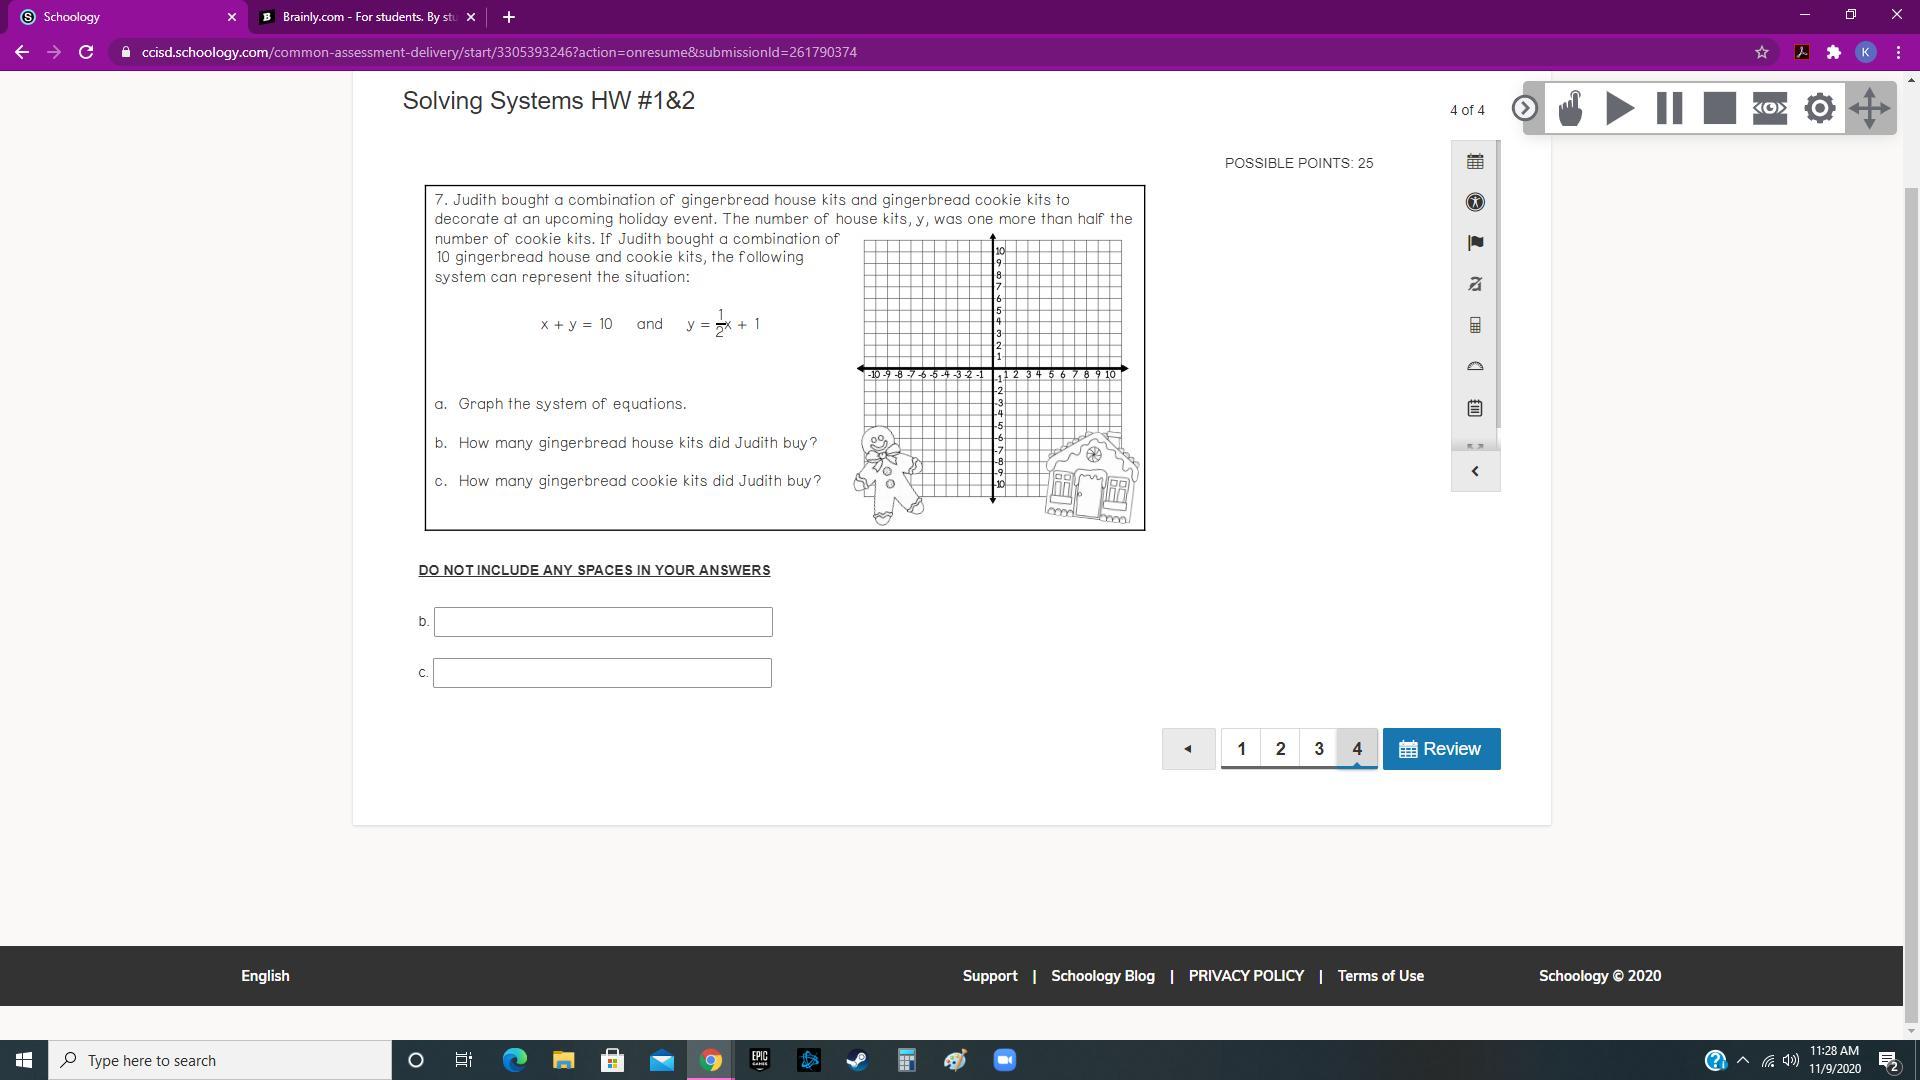Open the reader toolbar settings gear
Image resolution: width=1920 pixels, height=1080 pixels.
1819,108
